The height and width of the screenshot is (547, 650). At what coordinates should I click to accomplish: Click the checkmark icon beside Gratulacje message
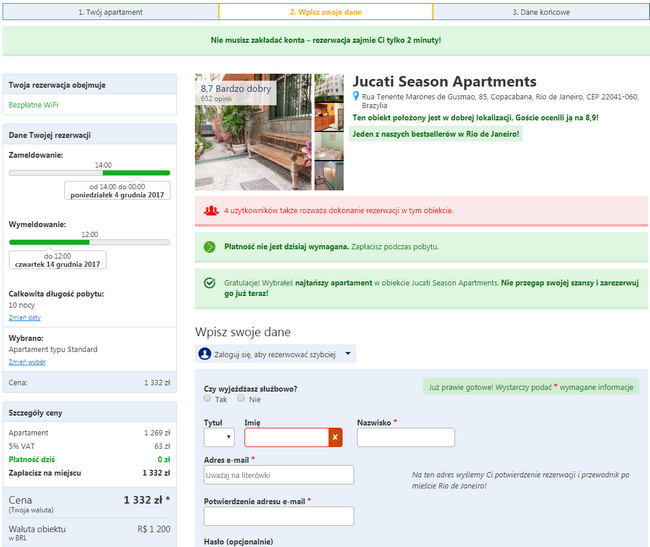[x=209, y=283]
